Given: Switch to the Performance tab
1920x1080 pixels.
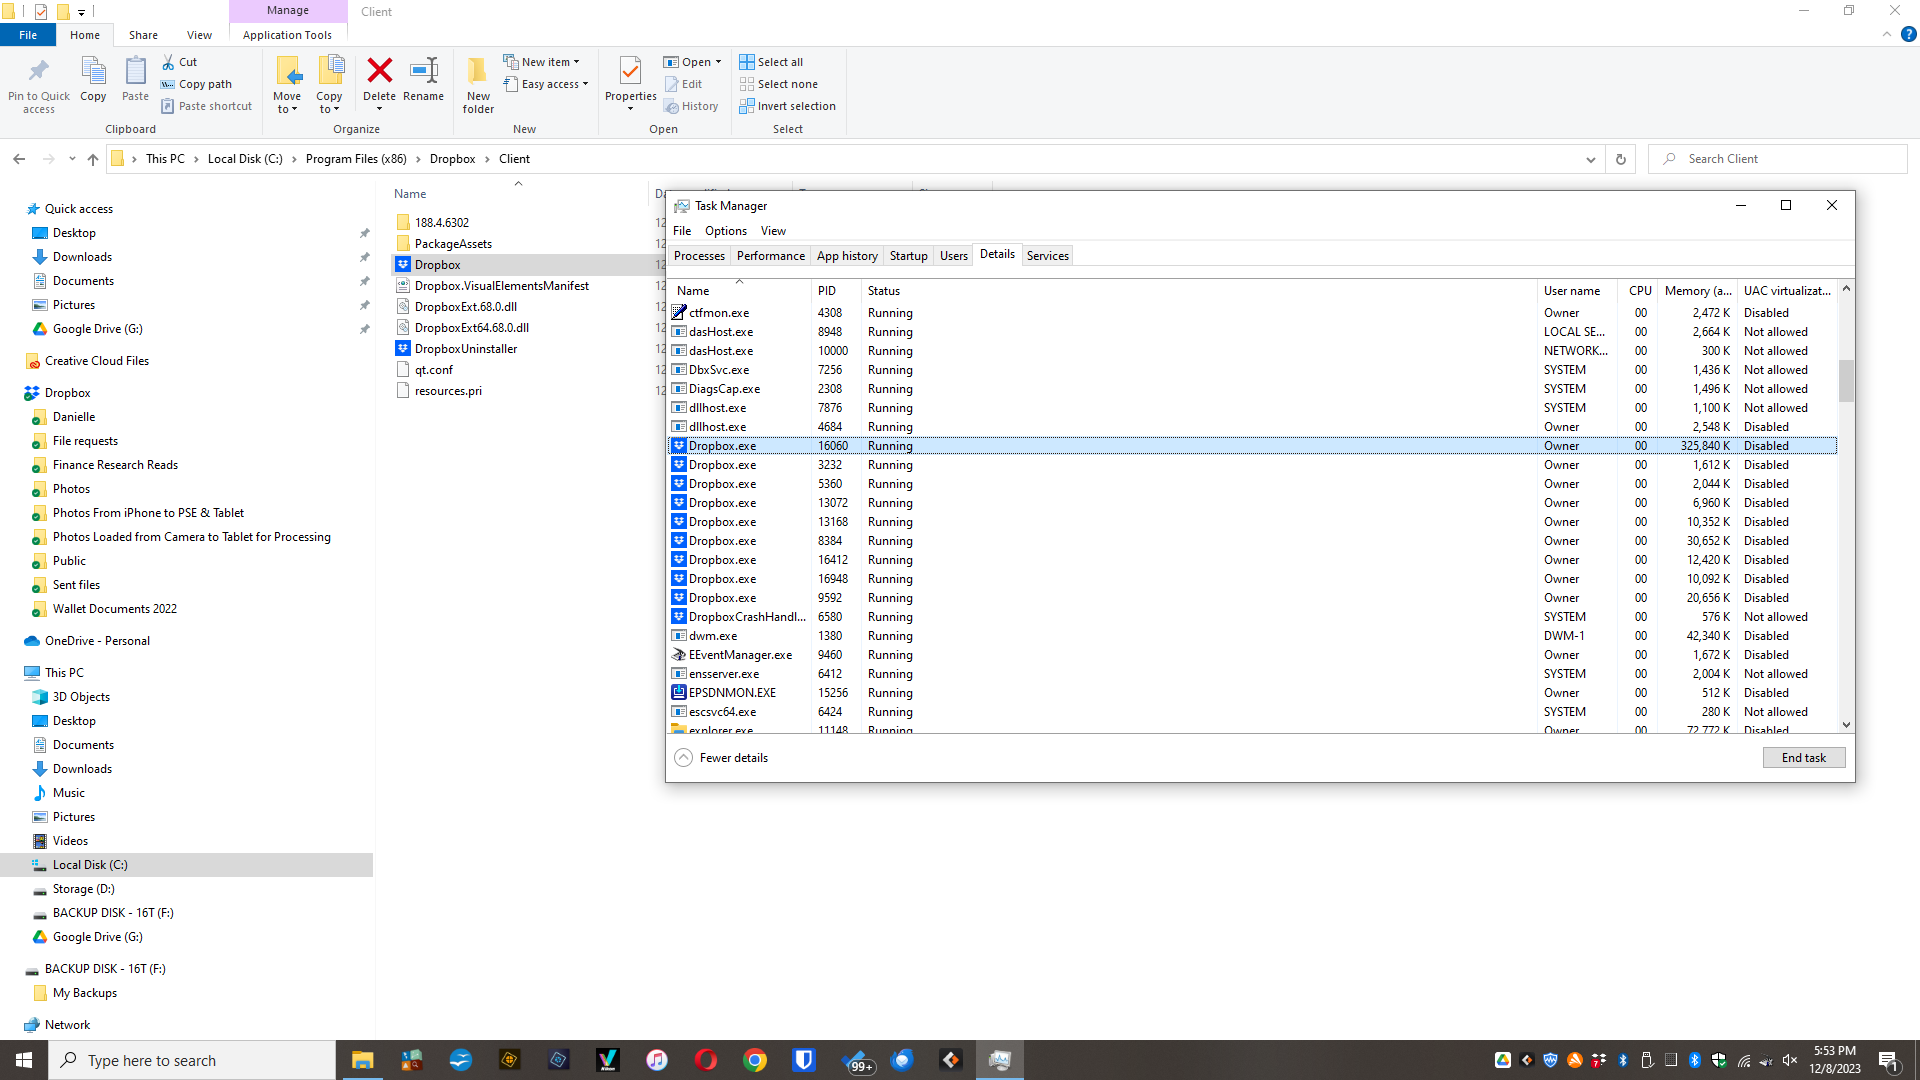Looking at the screenshot, I should [x=770, y=256].
